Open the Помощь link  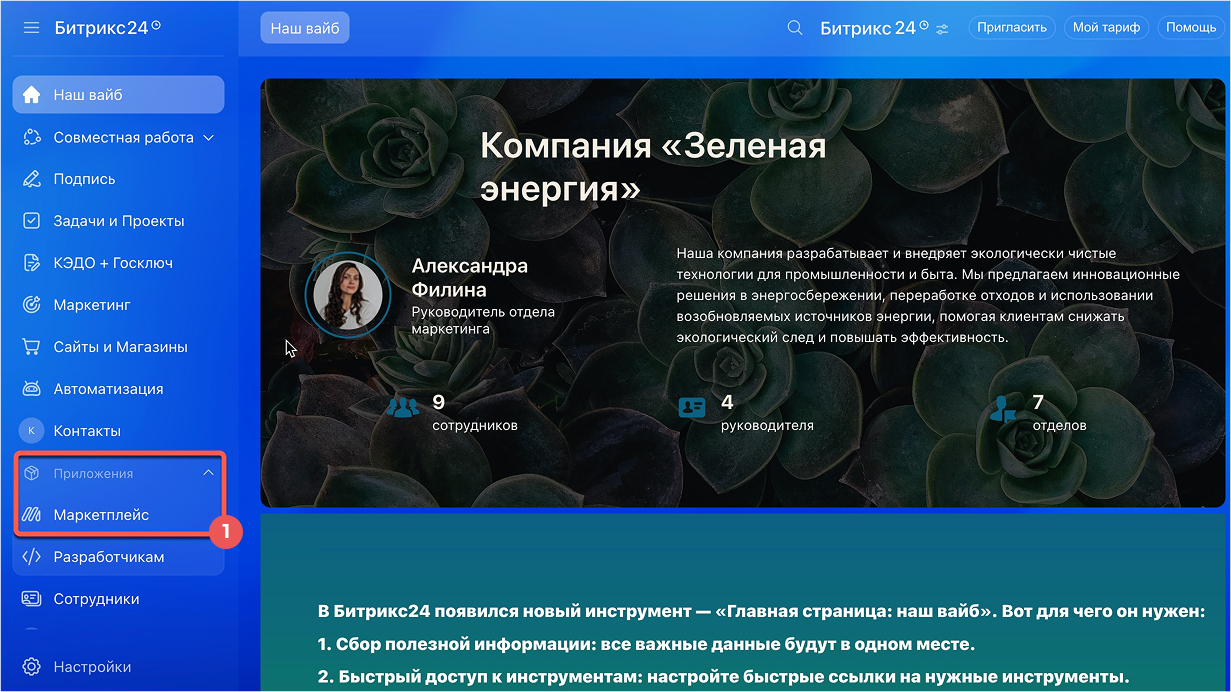pos(1191,27)
